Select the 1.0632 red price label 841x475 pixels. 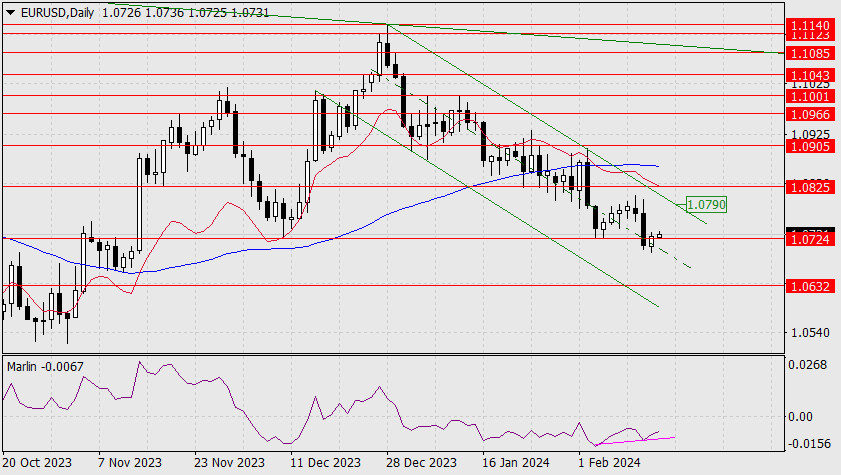pos(810,286)
